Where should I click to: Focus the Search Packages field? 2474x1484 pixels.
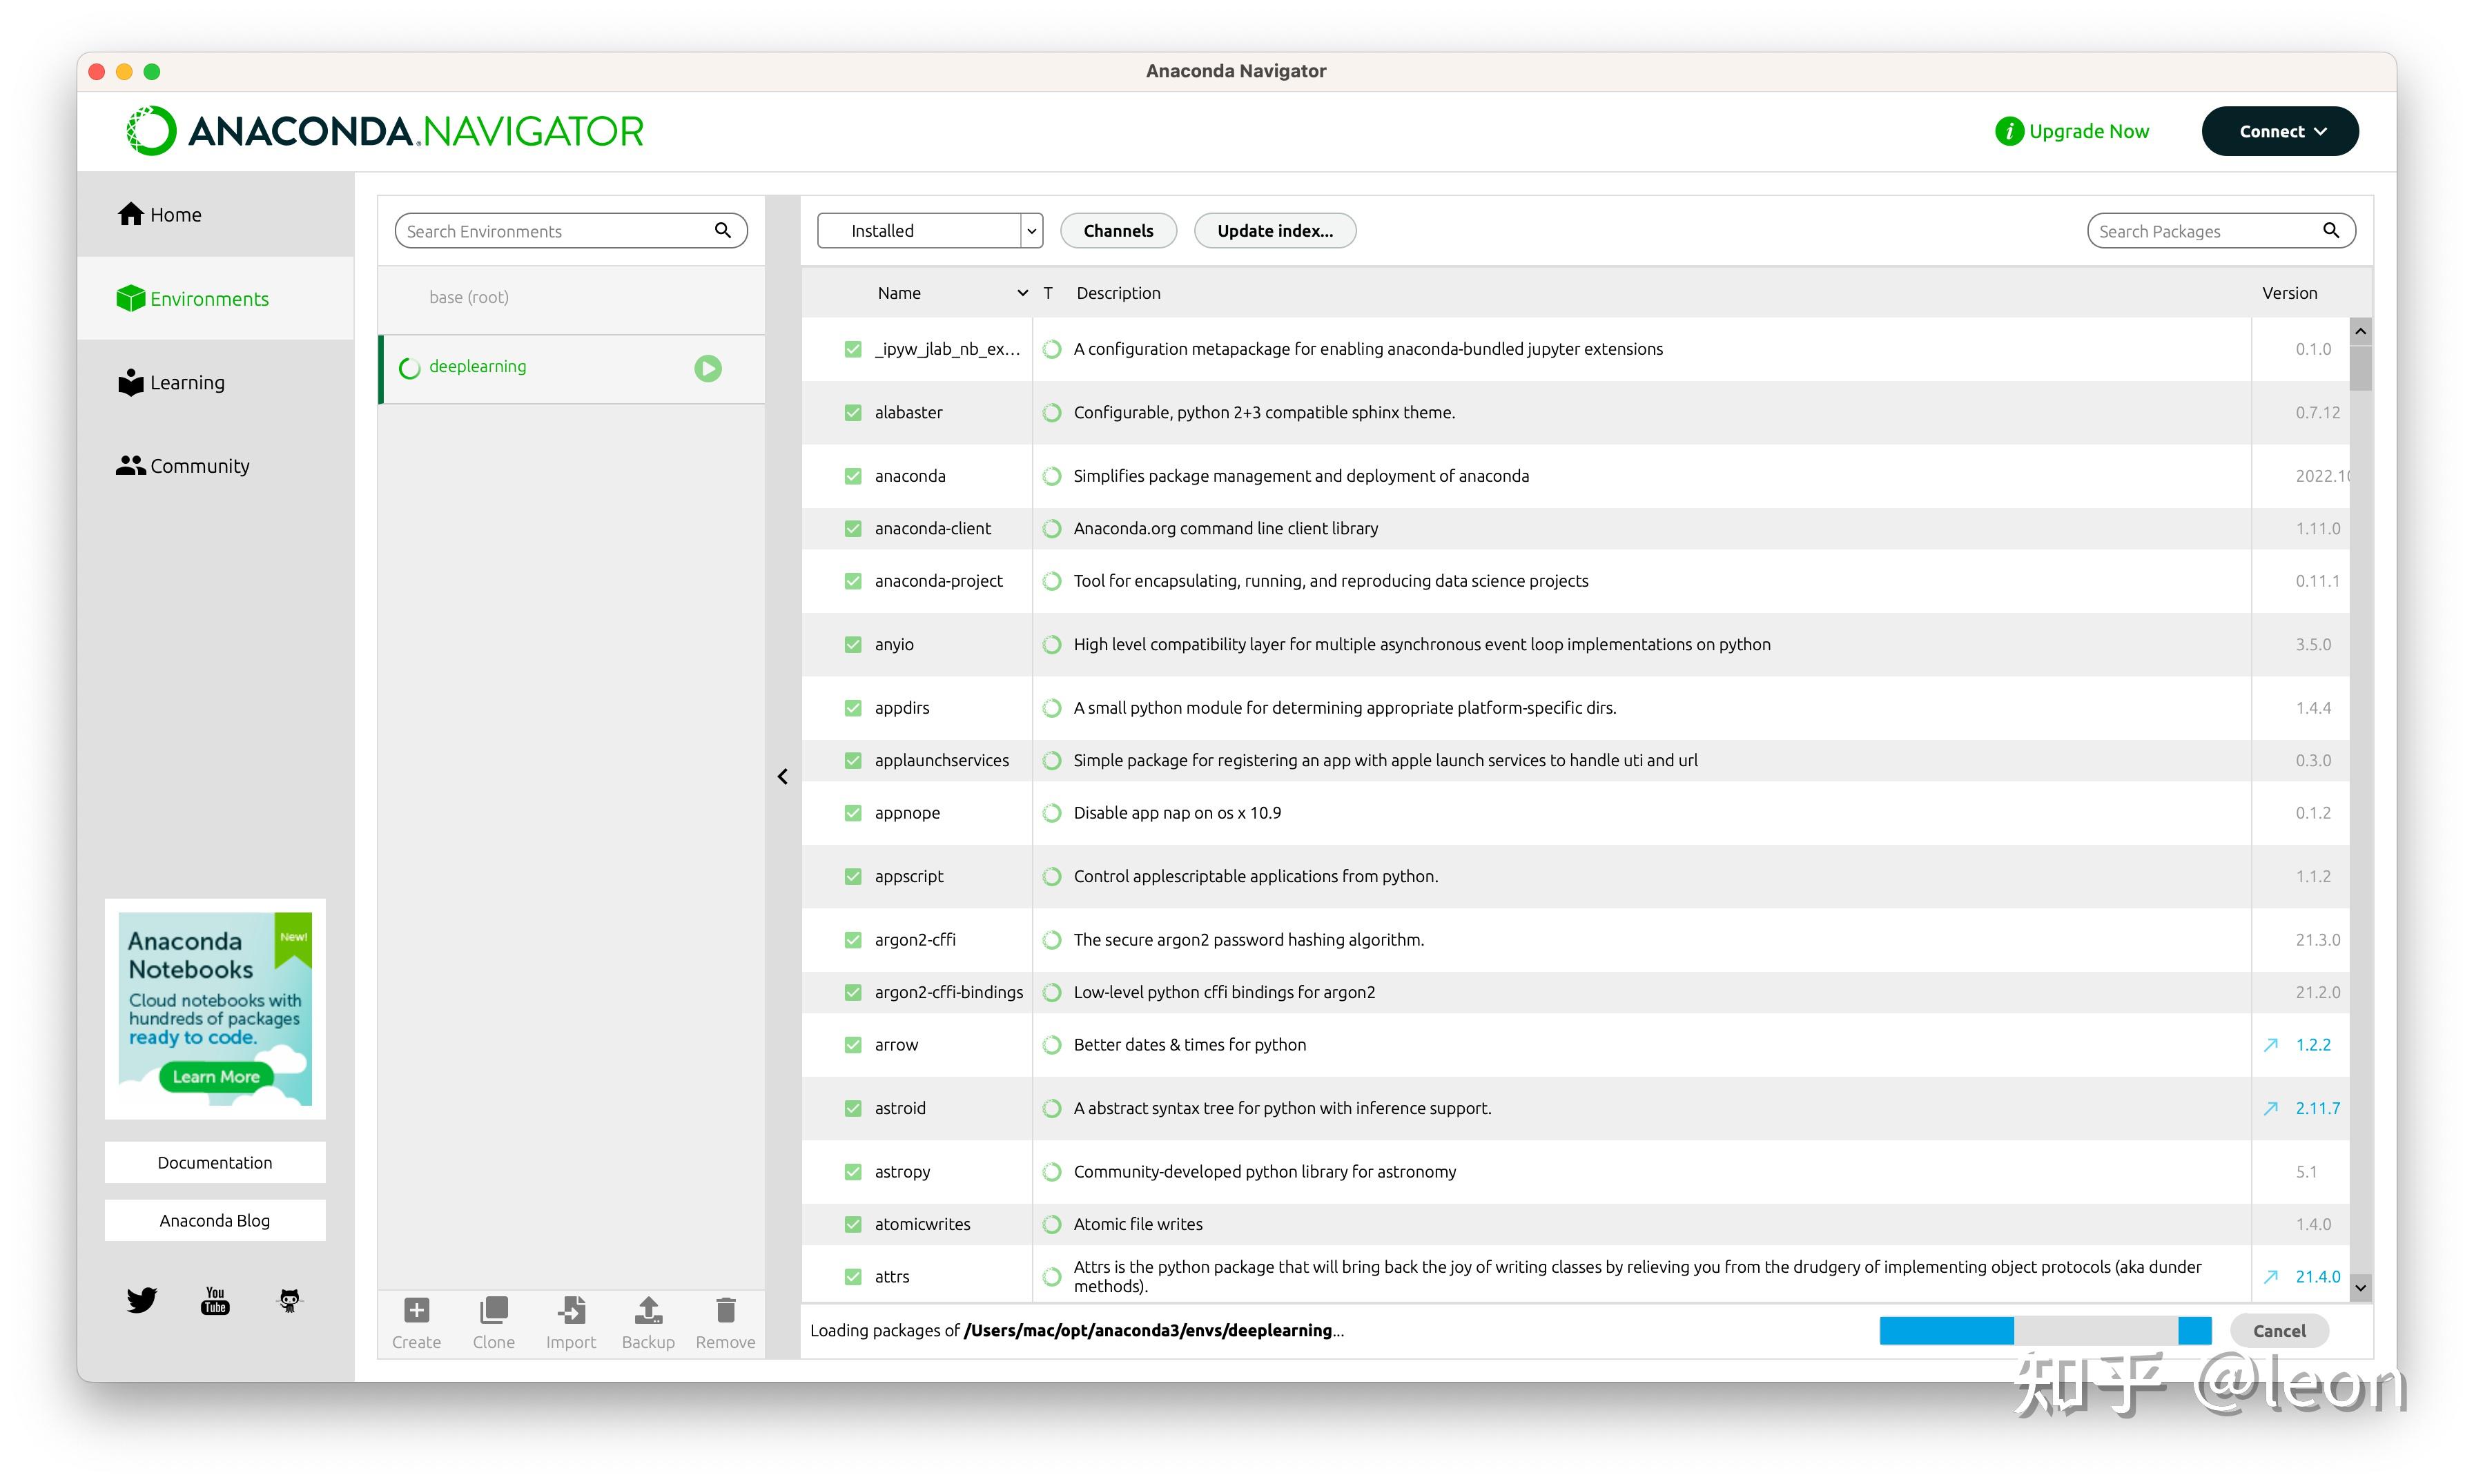pos(2221,231)
